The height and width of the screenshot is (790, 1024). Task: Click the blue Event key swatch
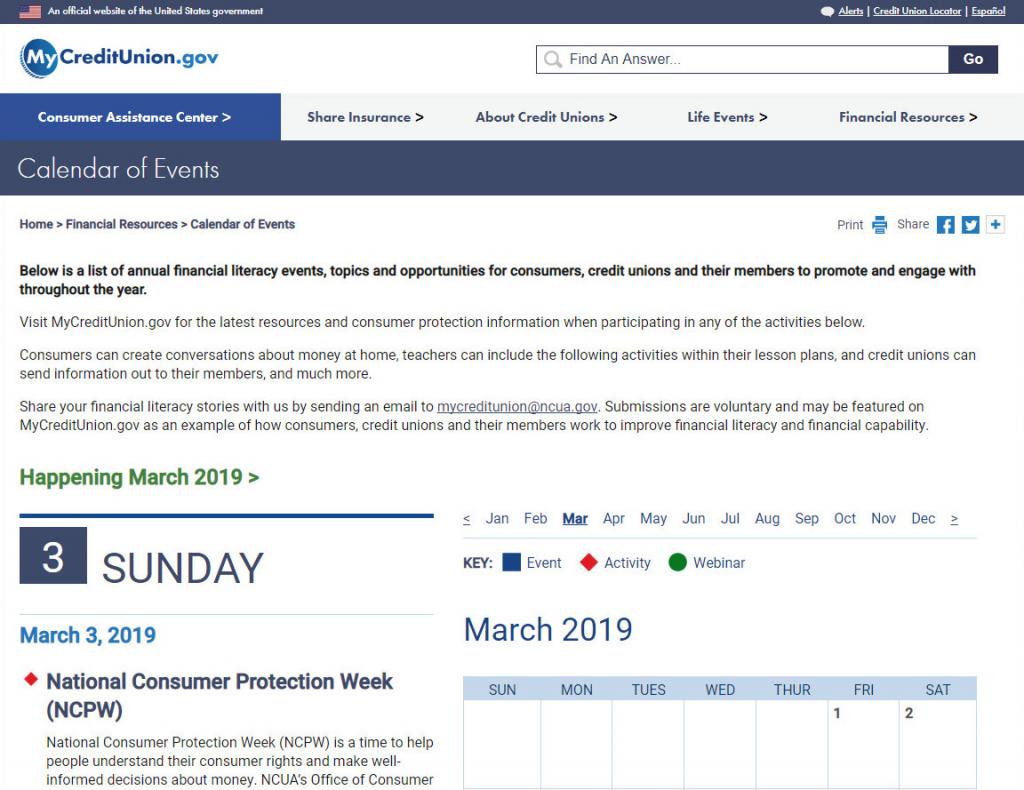click(511, 562)
